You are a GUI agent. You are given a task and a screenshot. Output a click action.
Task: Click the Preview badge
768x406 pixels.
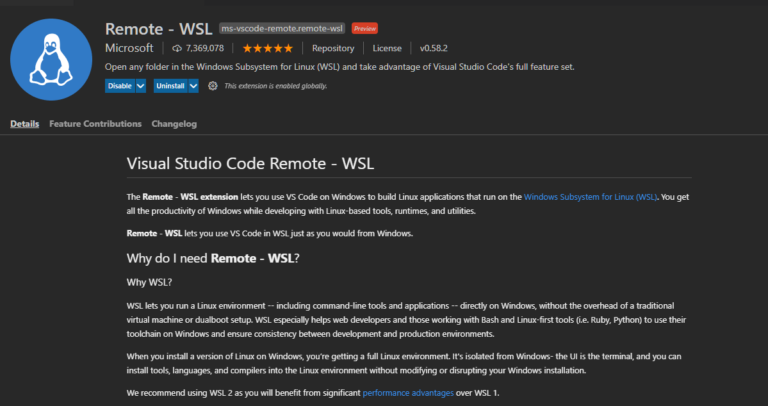click(365, 28)
